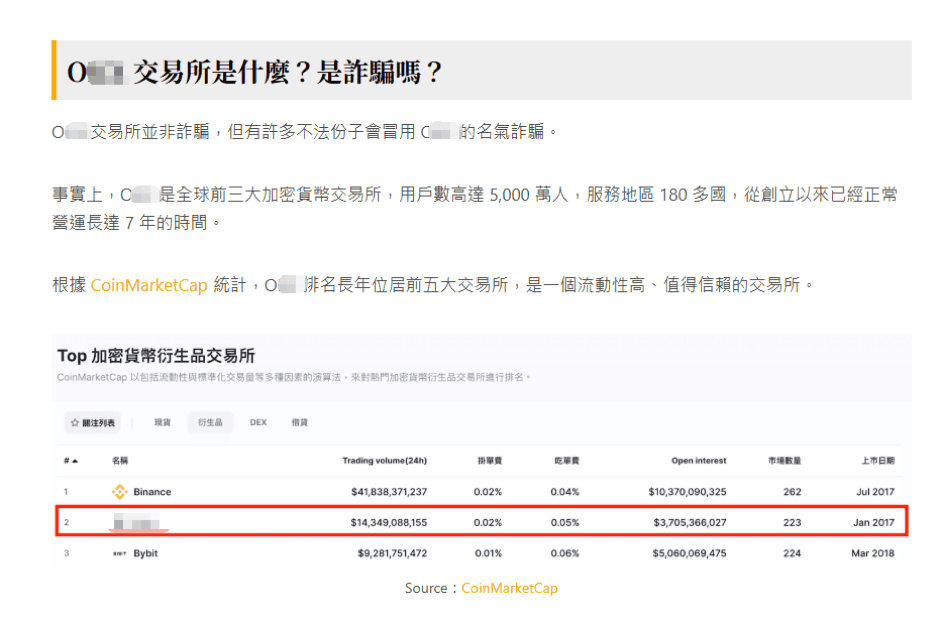
Task: Click the market count 224
Action: click(792, 553)
